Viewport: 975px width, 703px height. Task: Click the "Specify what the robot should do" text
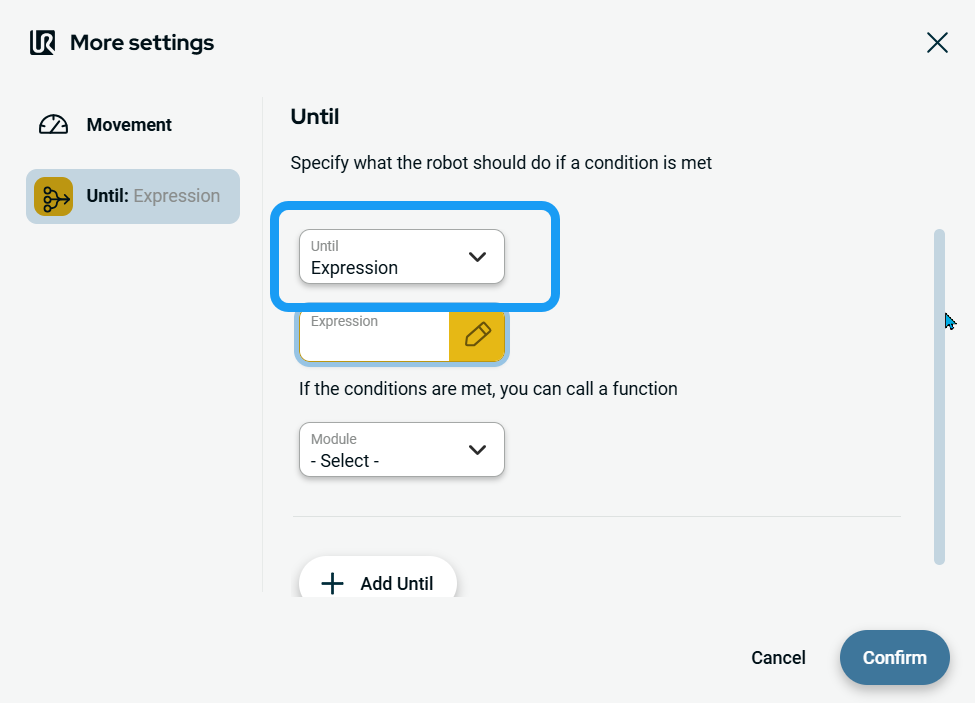point(500,162)
